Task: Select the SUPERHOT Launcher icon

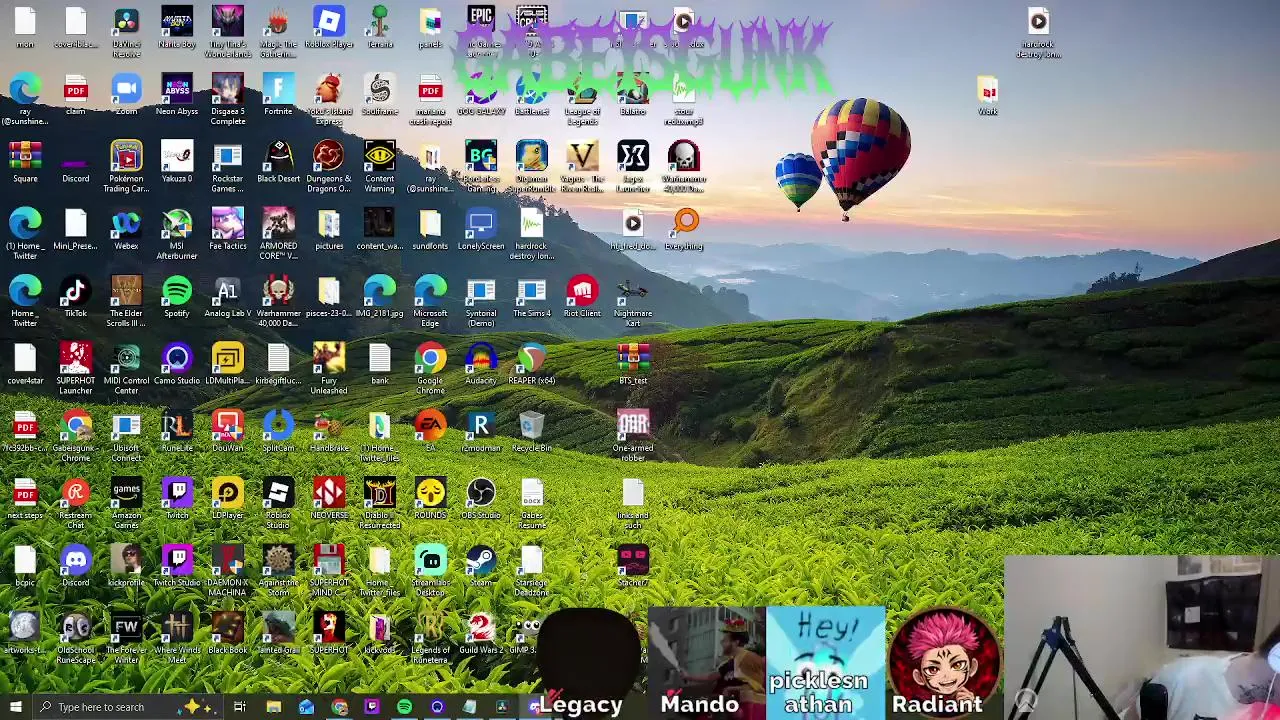Action: (75, 368)
